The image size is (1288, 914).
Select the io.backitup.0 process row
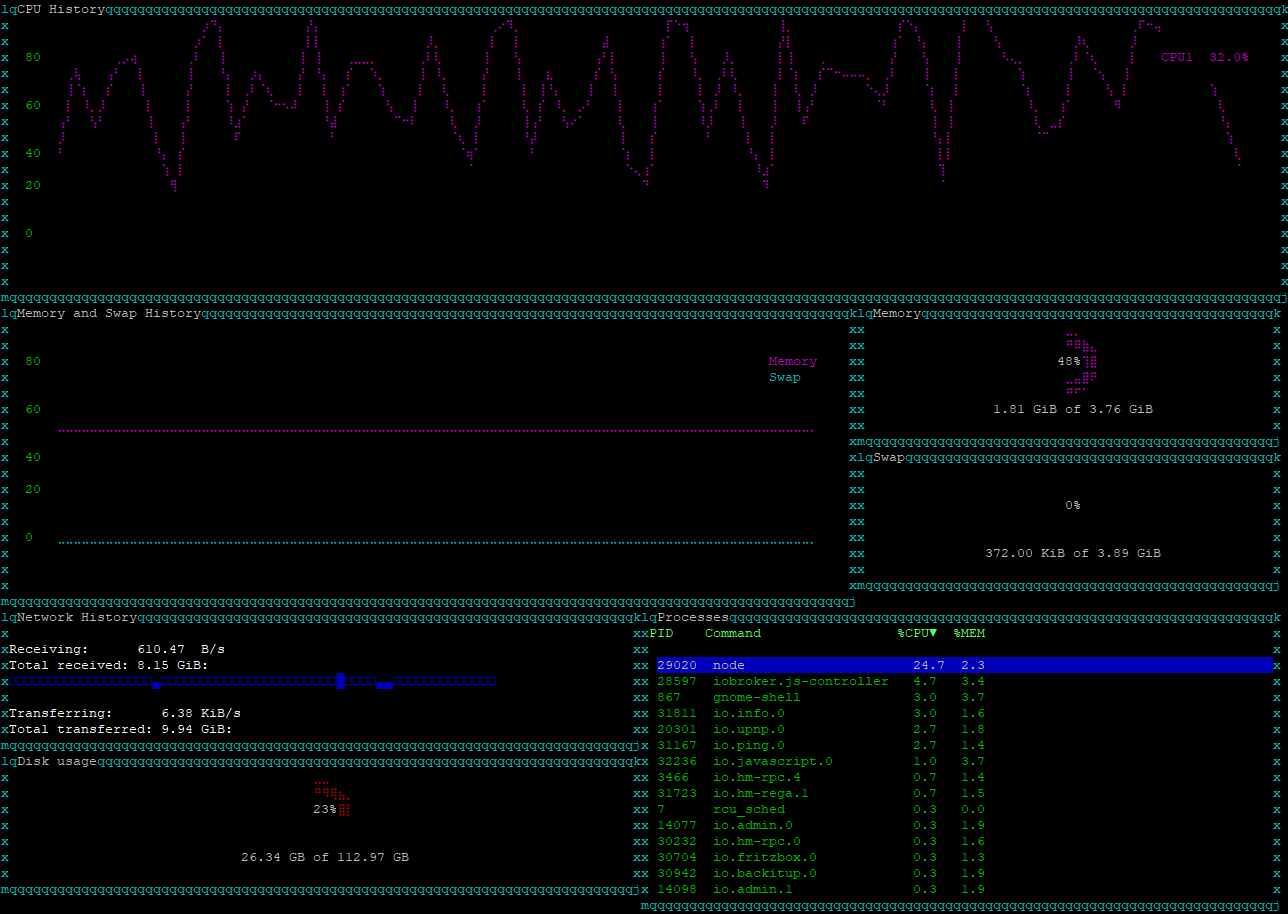pyautogui.click(x=965, y=873)
